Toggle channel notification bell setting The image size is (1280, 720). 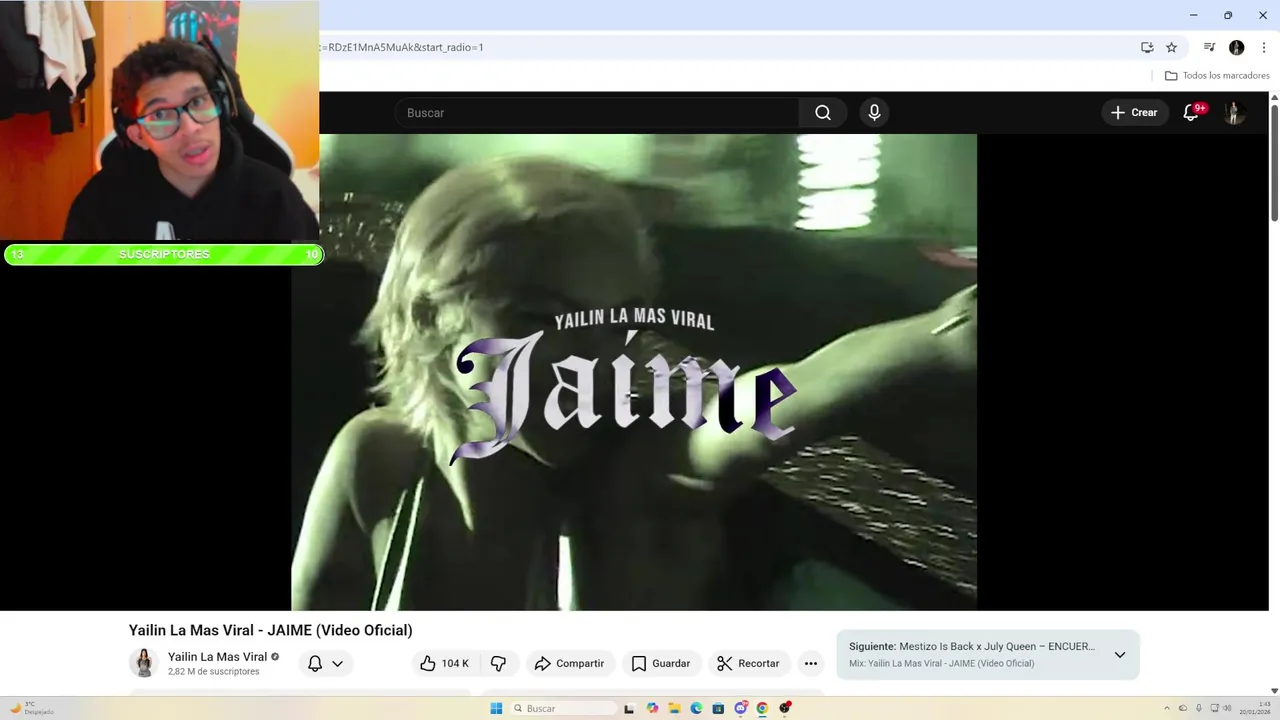[x=325, y=663]
